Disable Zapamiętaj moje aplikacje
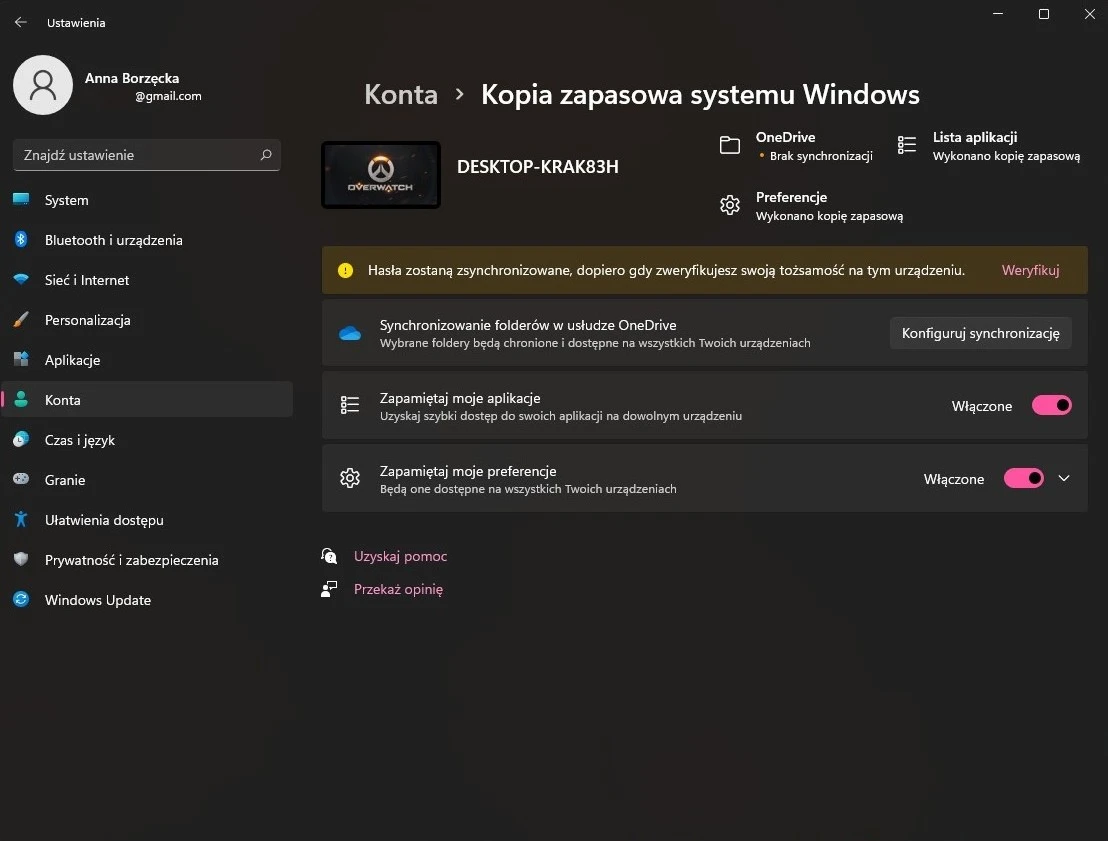Image resolution: width=1108 pixels, height=841 pixels. 1051,405
